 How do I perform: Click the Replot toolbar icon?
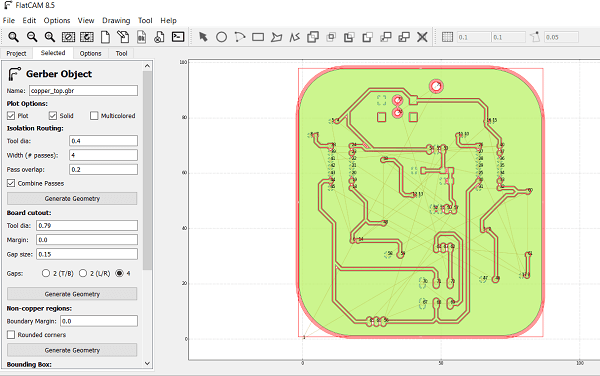87,37
